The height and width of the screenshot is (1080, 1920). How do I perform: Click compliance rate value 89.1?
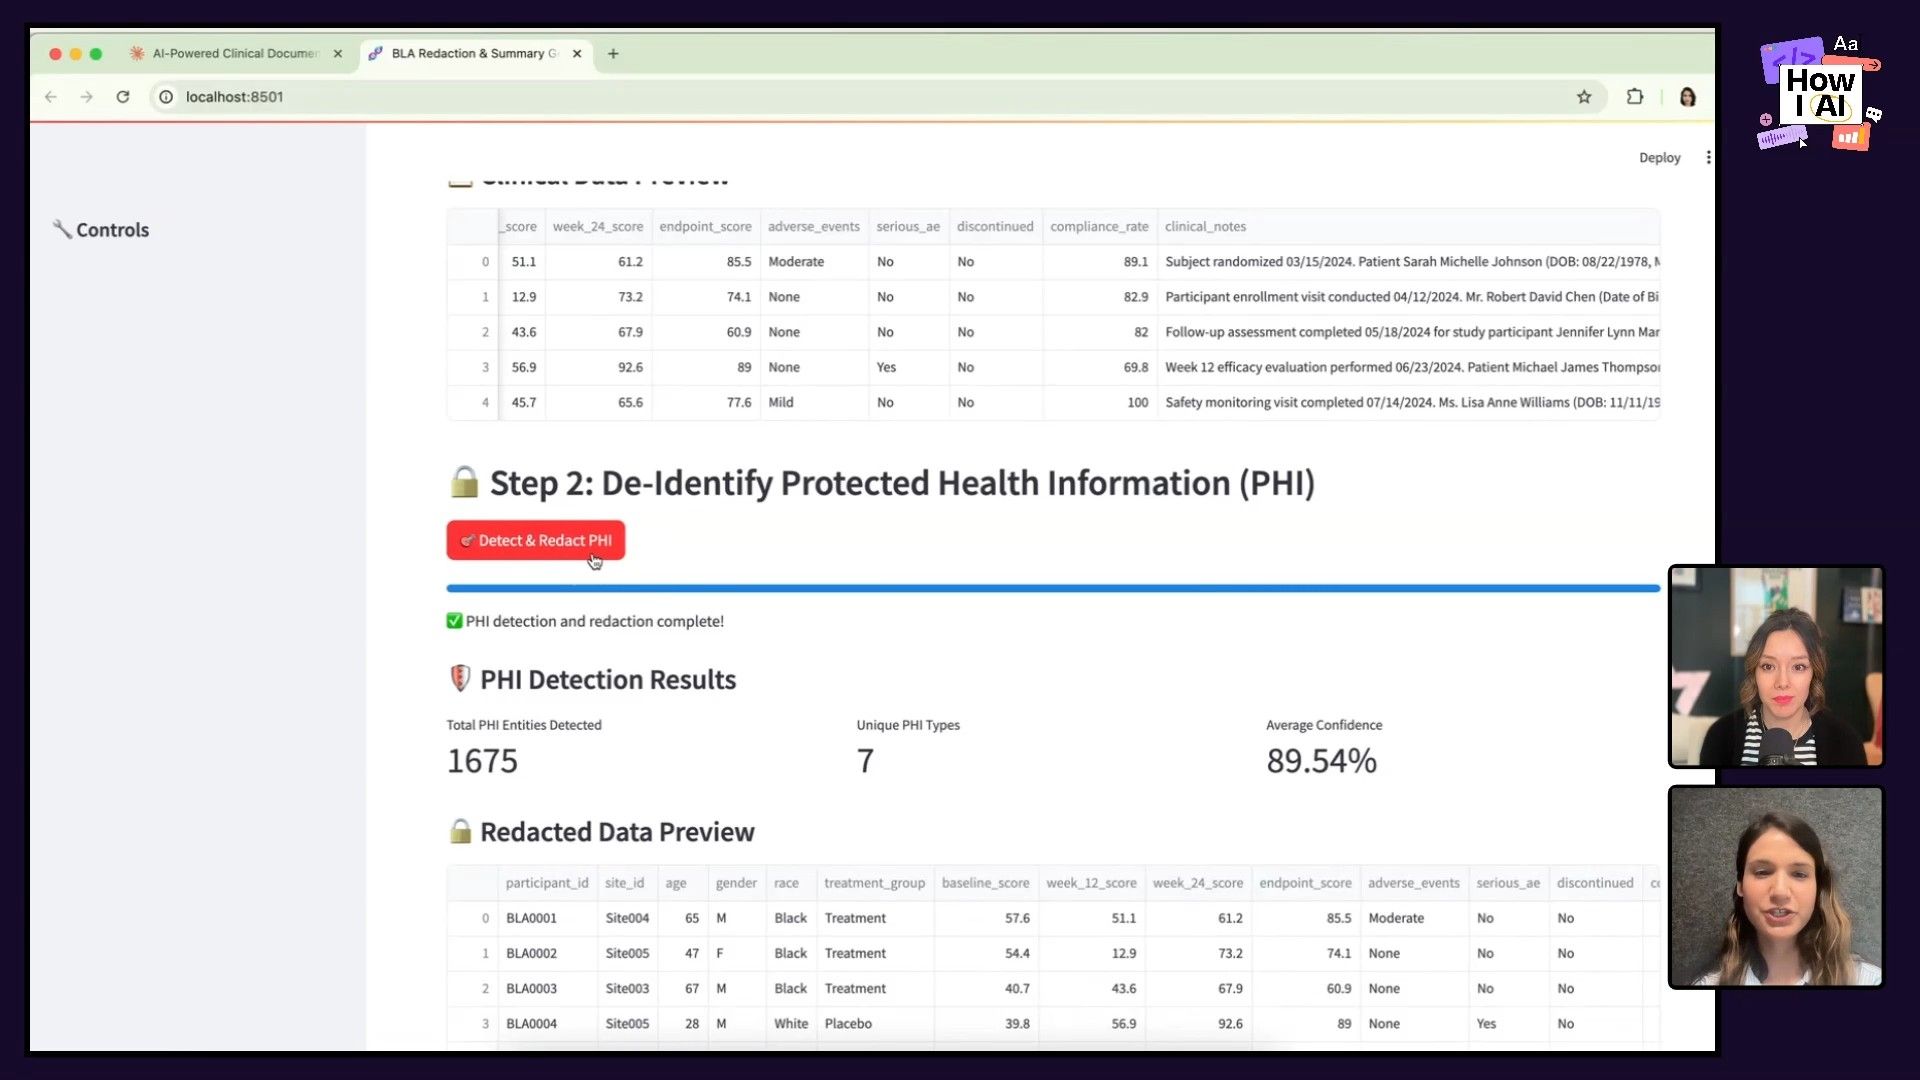[x=1099, y=262]
